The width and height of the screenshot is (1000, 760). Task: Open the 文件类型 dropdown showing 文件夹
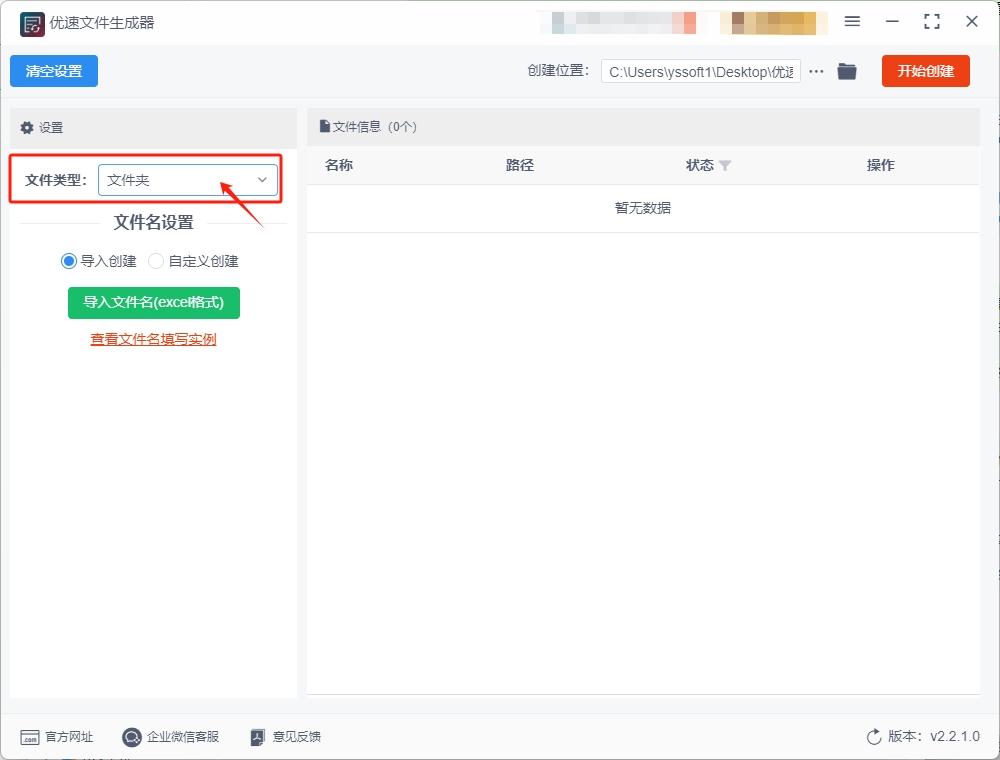[x=188, y=180]
